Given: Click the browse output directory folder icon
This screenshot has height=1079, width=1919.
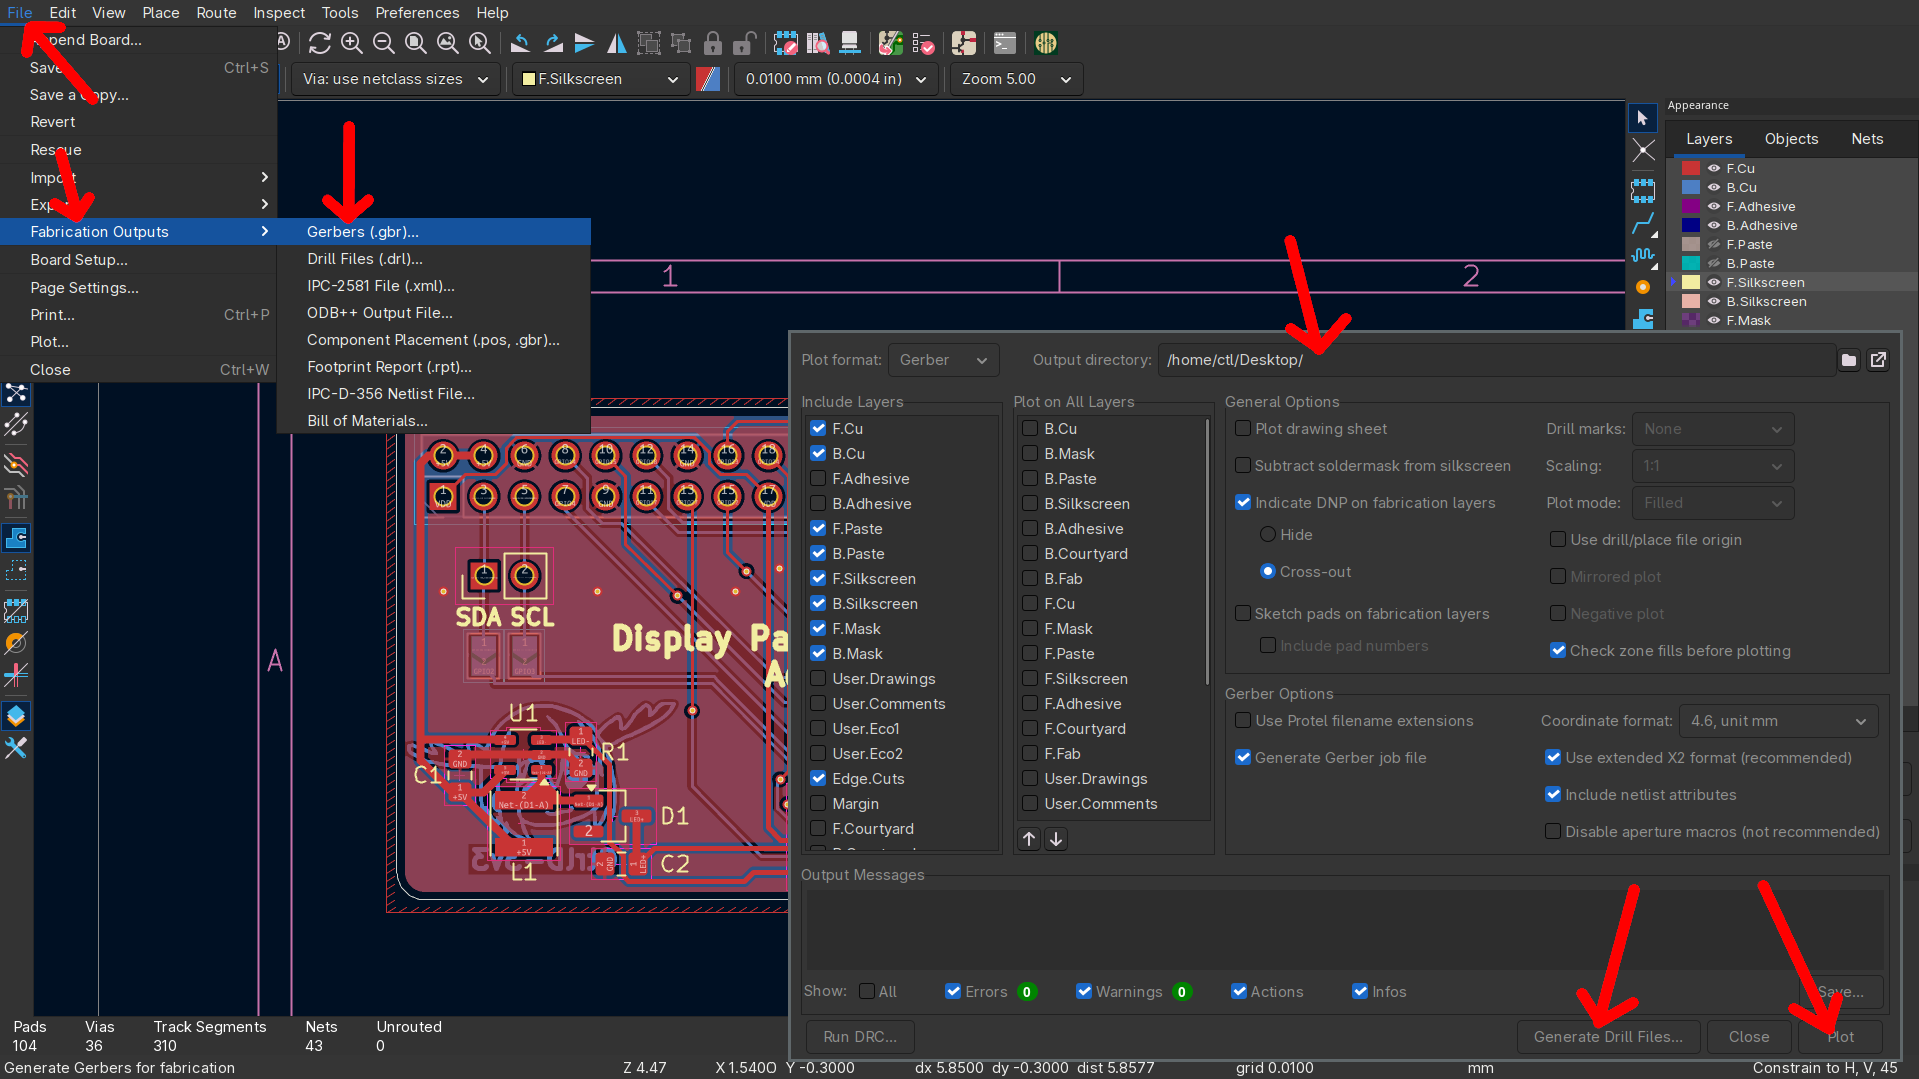Looking at the screenshot, I should (x=1849, y=360).
